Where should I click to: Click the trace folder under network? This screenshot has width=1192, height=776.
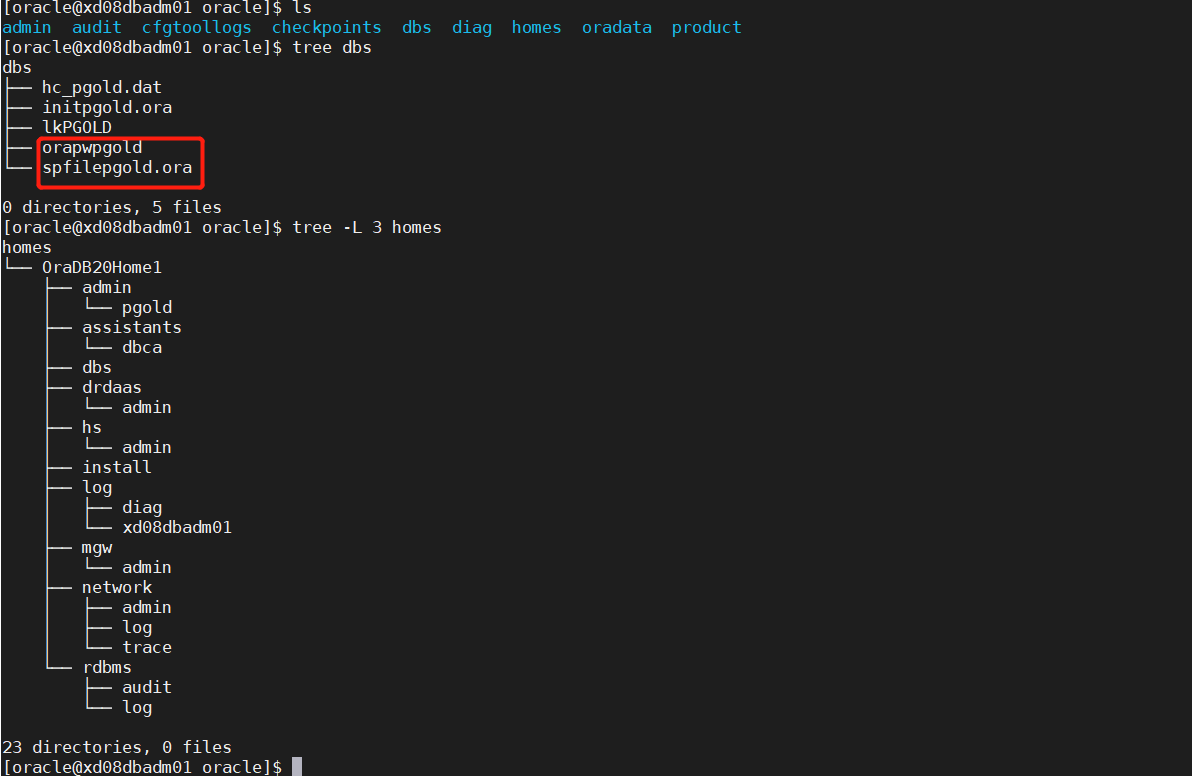[x=147, y=648]
